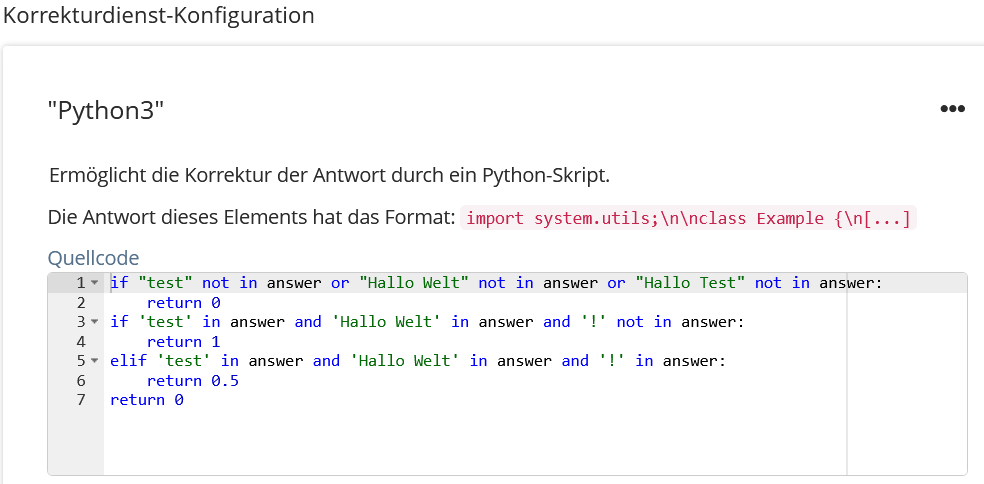Click the Quellcode label
This screenshot has height=484, width=984.
point(94,258)
